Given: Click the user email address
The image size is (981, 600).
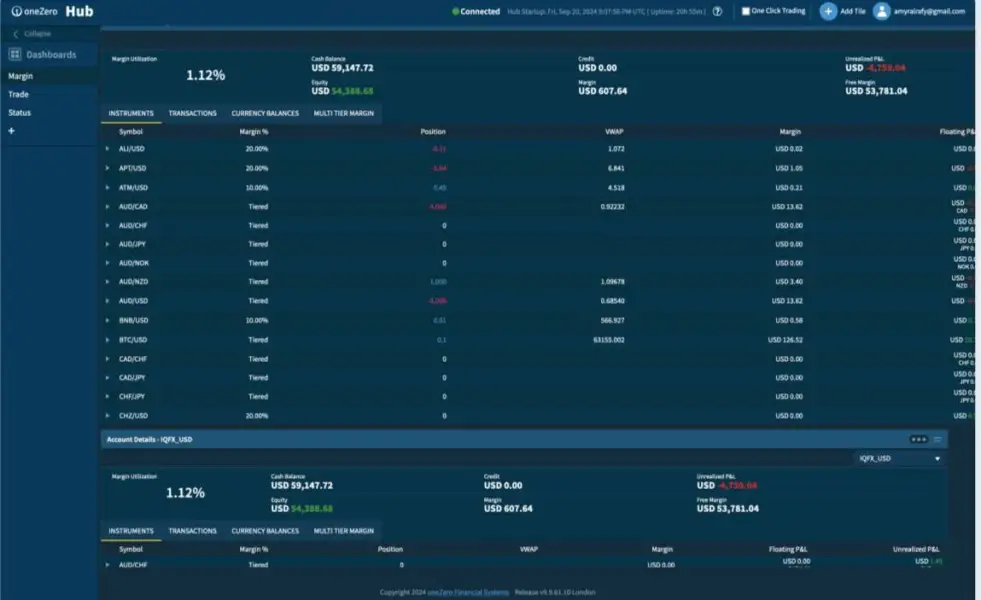Looking at the screenshot, I should 929,11.
